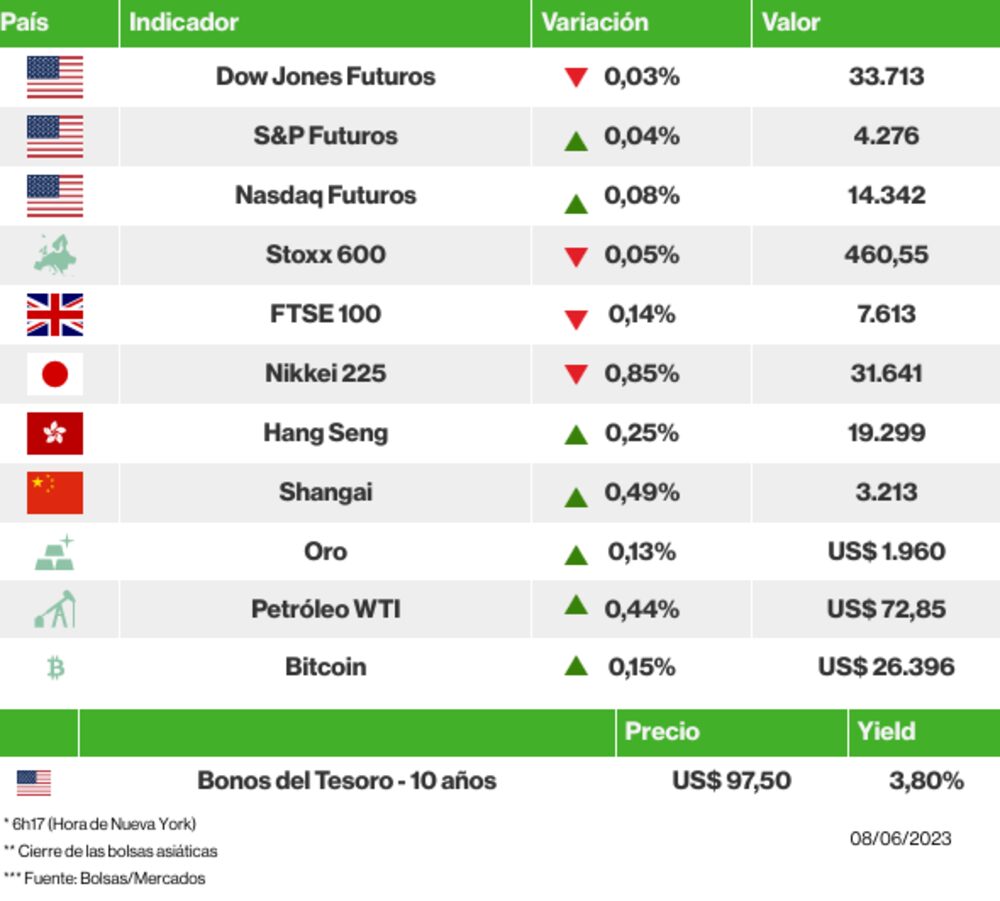Click the Bitcoin symbol icon

55,667
